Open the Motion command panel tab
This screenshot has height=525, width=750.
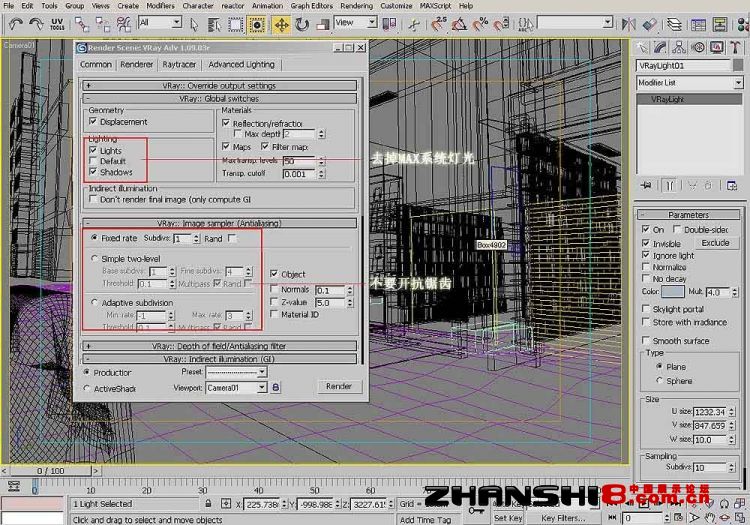click(x=698, y=47)
